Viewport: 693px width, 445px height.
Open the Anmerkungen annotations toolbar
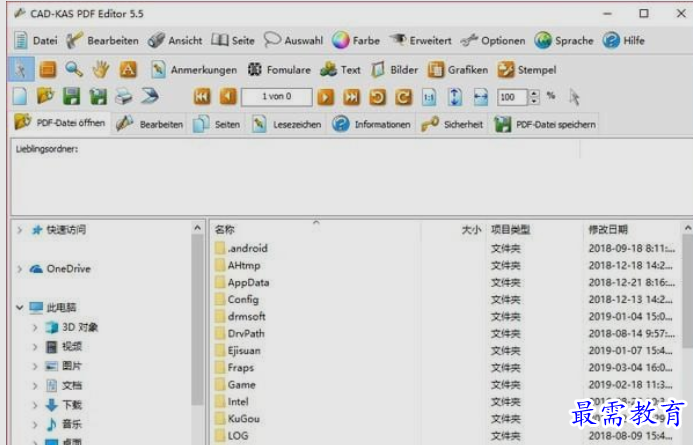pyautogui.click(x=194, y=70)
